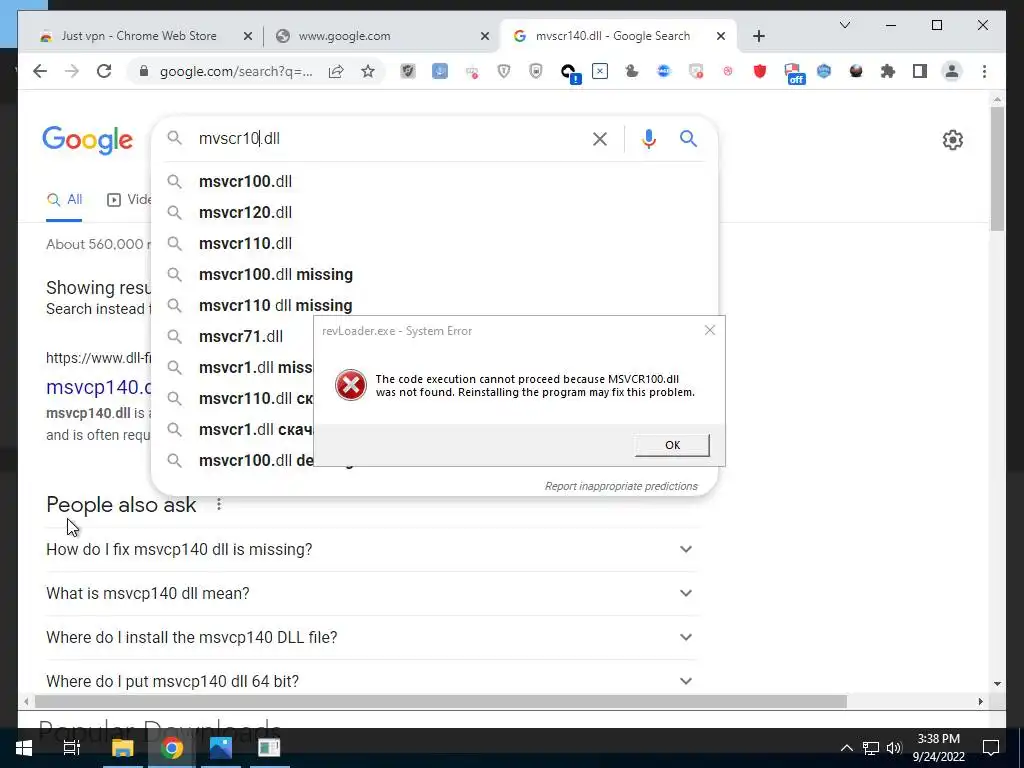Image resolution: width=1024 pixels, height=768 pixels.
Task: Reload the page with the refresh icon
Action: click(x=104, y=71)
